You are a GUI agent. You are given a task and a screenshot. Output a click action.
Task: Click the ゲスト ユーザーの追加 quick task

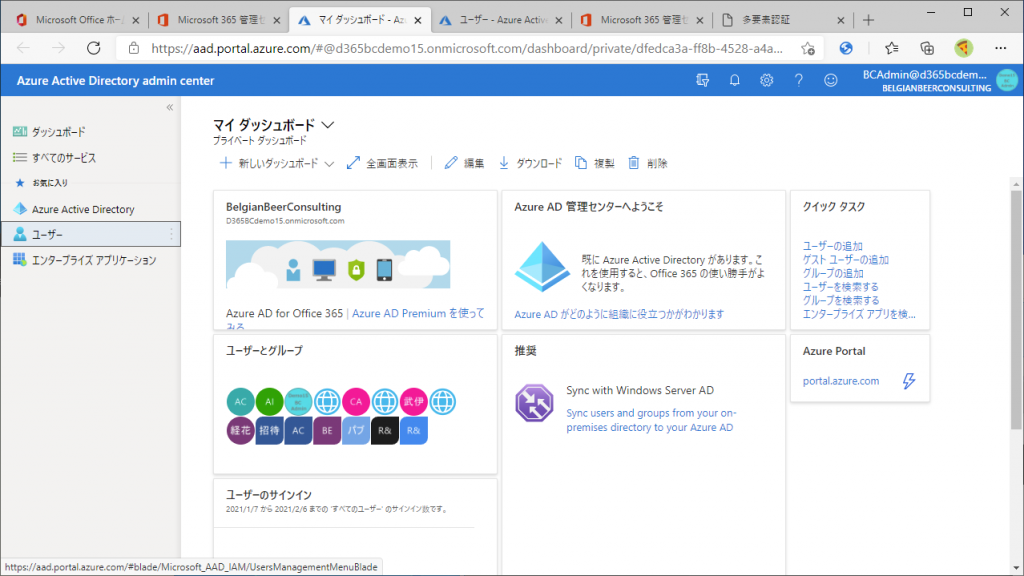pyautogui.click(x=846, y=260)
